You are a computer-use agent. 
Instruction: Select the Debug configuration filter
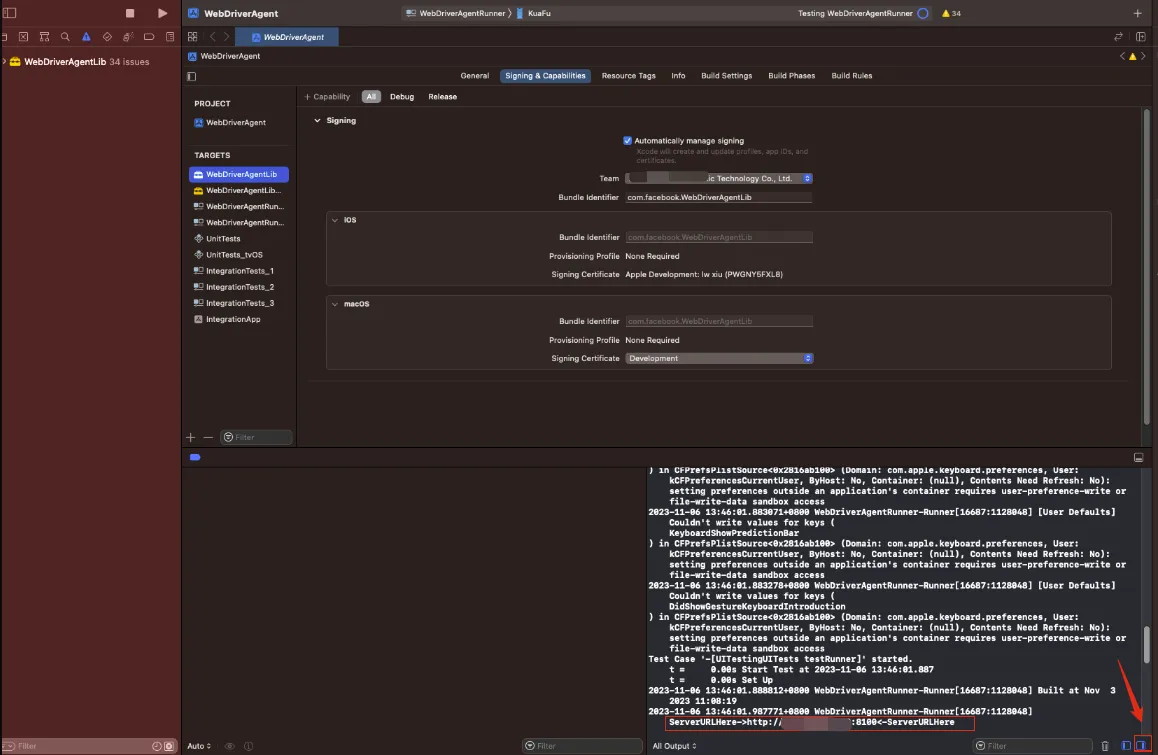(401, 97)
